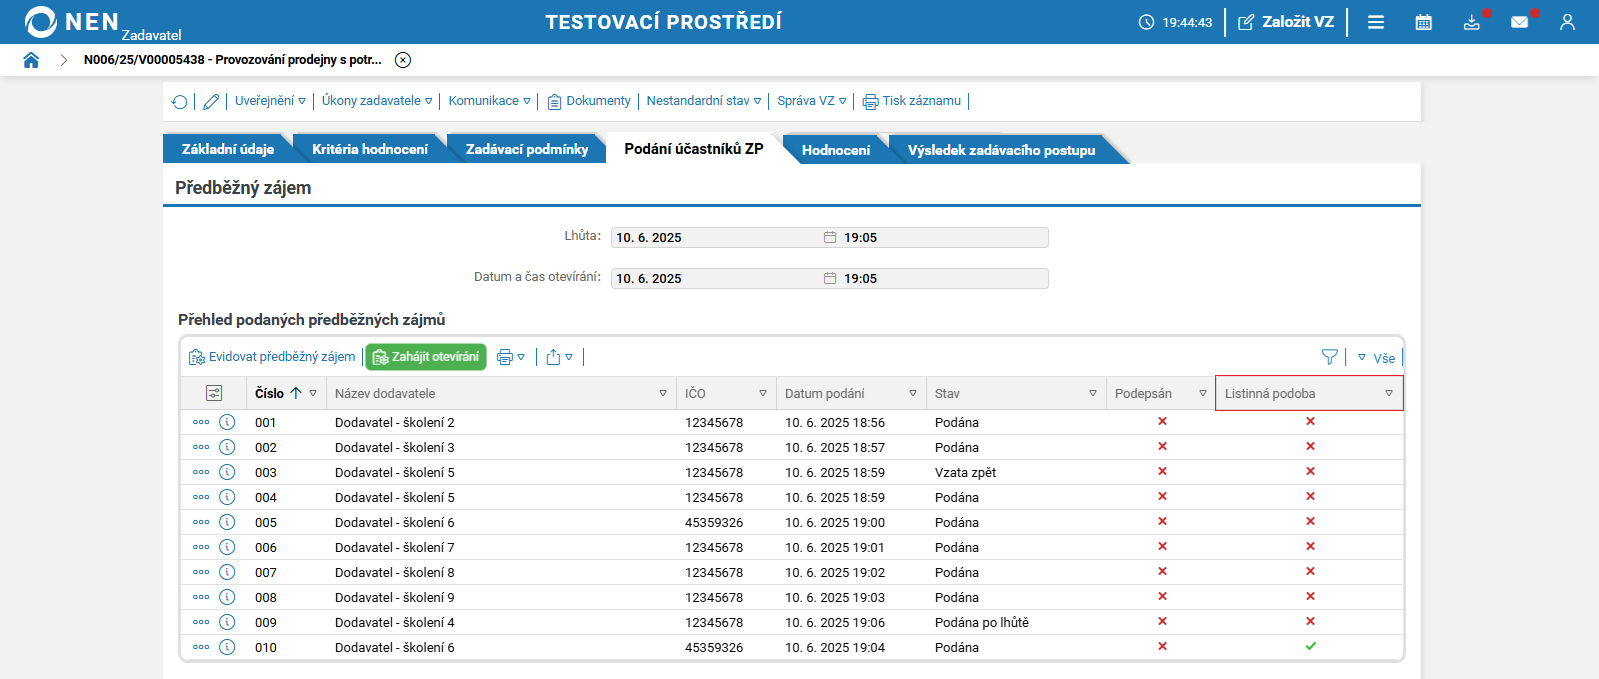Click the Zahájit otevírání button
Screen dimensions: 1599x679
(x=426, y=357)
